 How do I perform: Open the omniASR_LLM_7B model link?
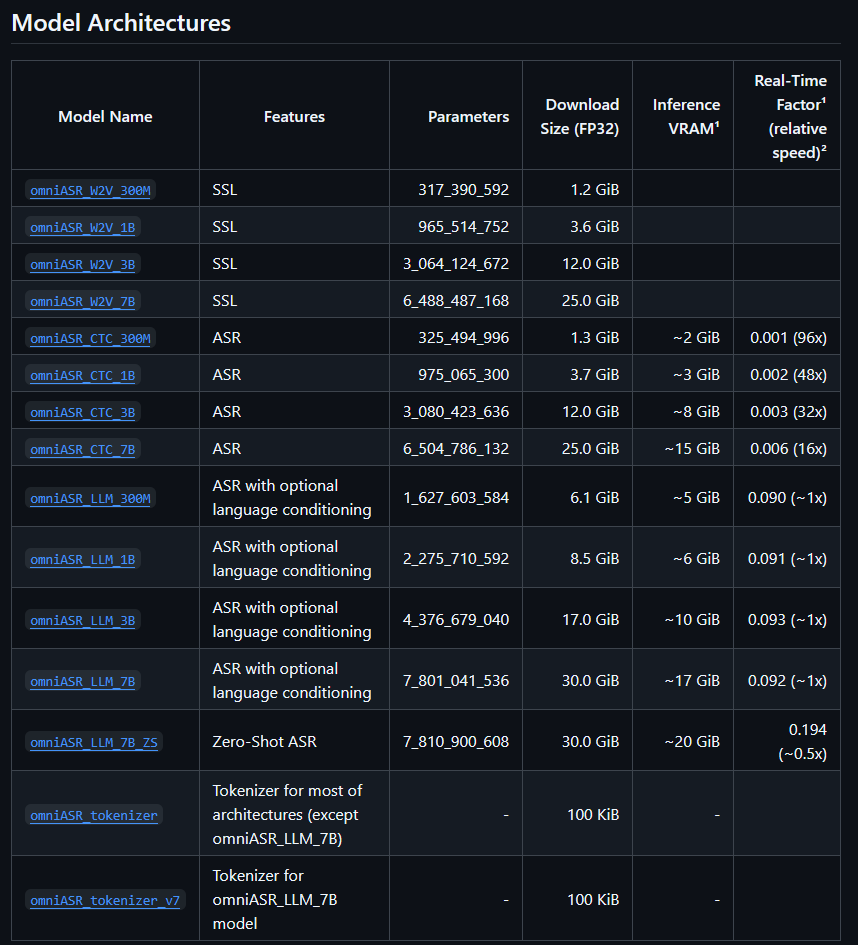pos(83,681)
